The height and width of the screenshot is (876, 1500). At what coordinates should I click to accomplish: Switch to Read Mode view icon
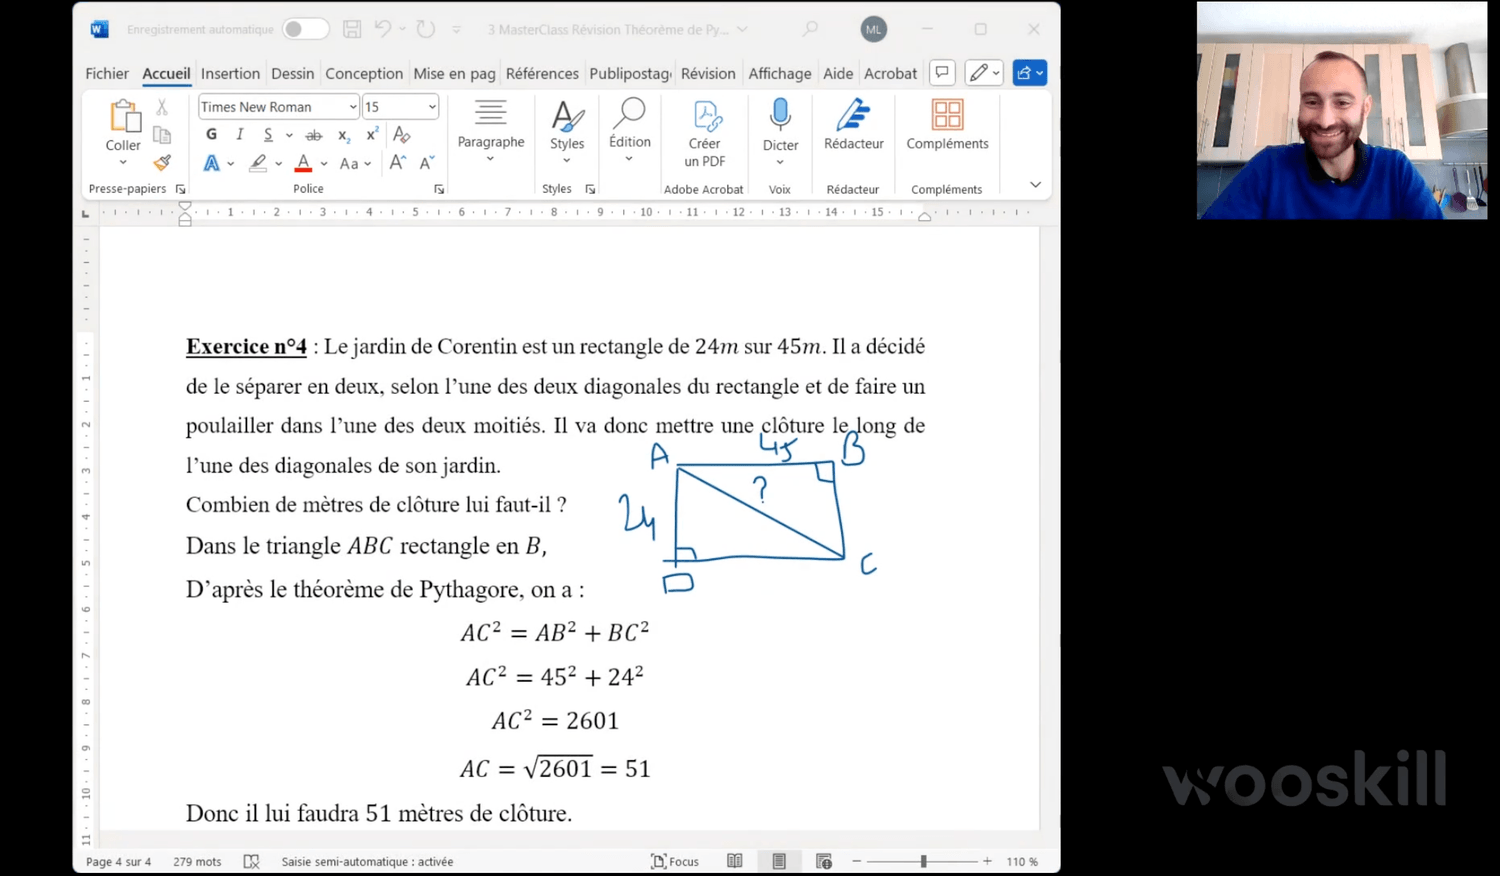(x=735, y=861)
